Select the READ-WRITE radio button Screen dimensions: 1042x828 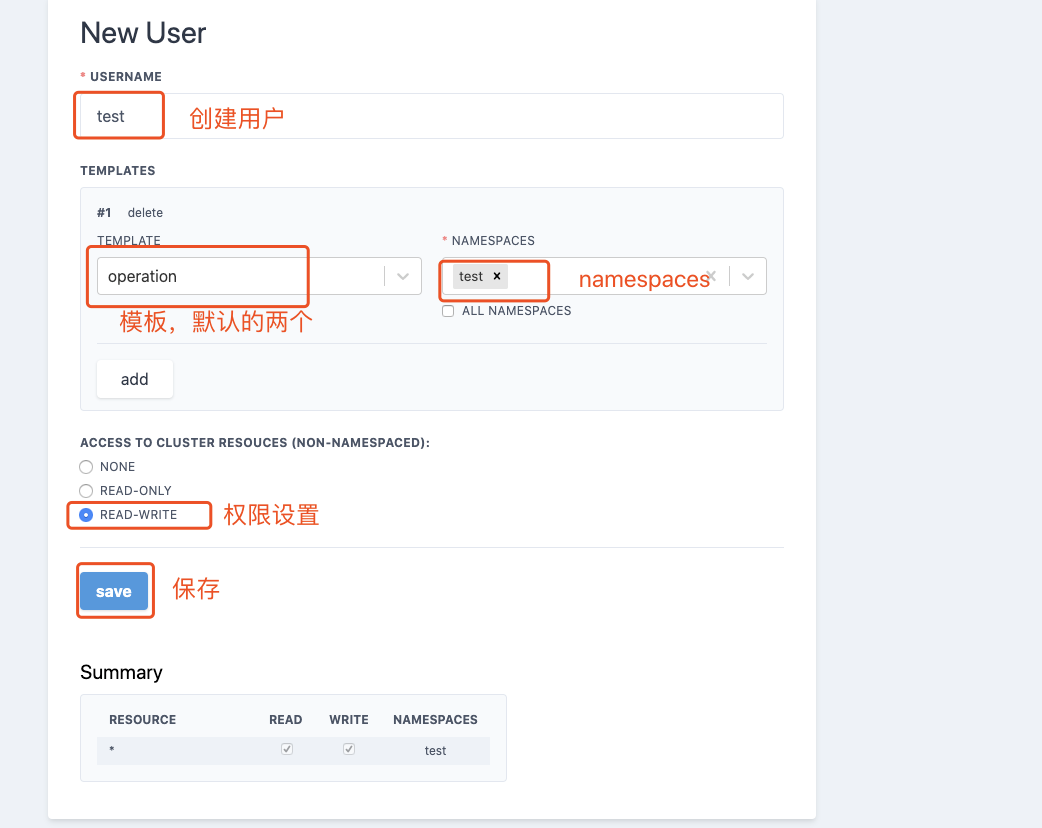click(x=86, y=515)
